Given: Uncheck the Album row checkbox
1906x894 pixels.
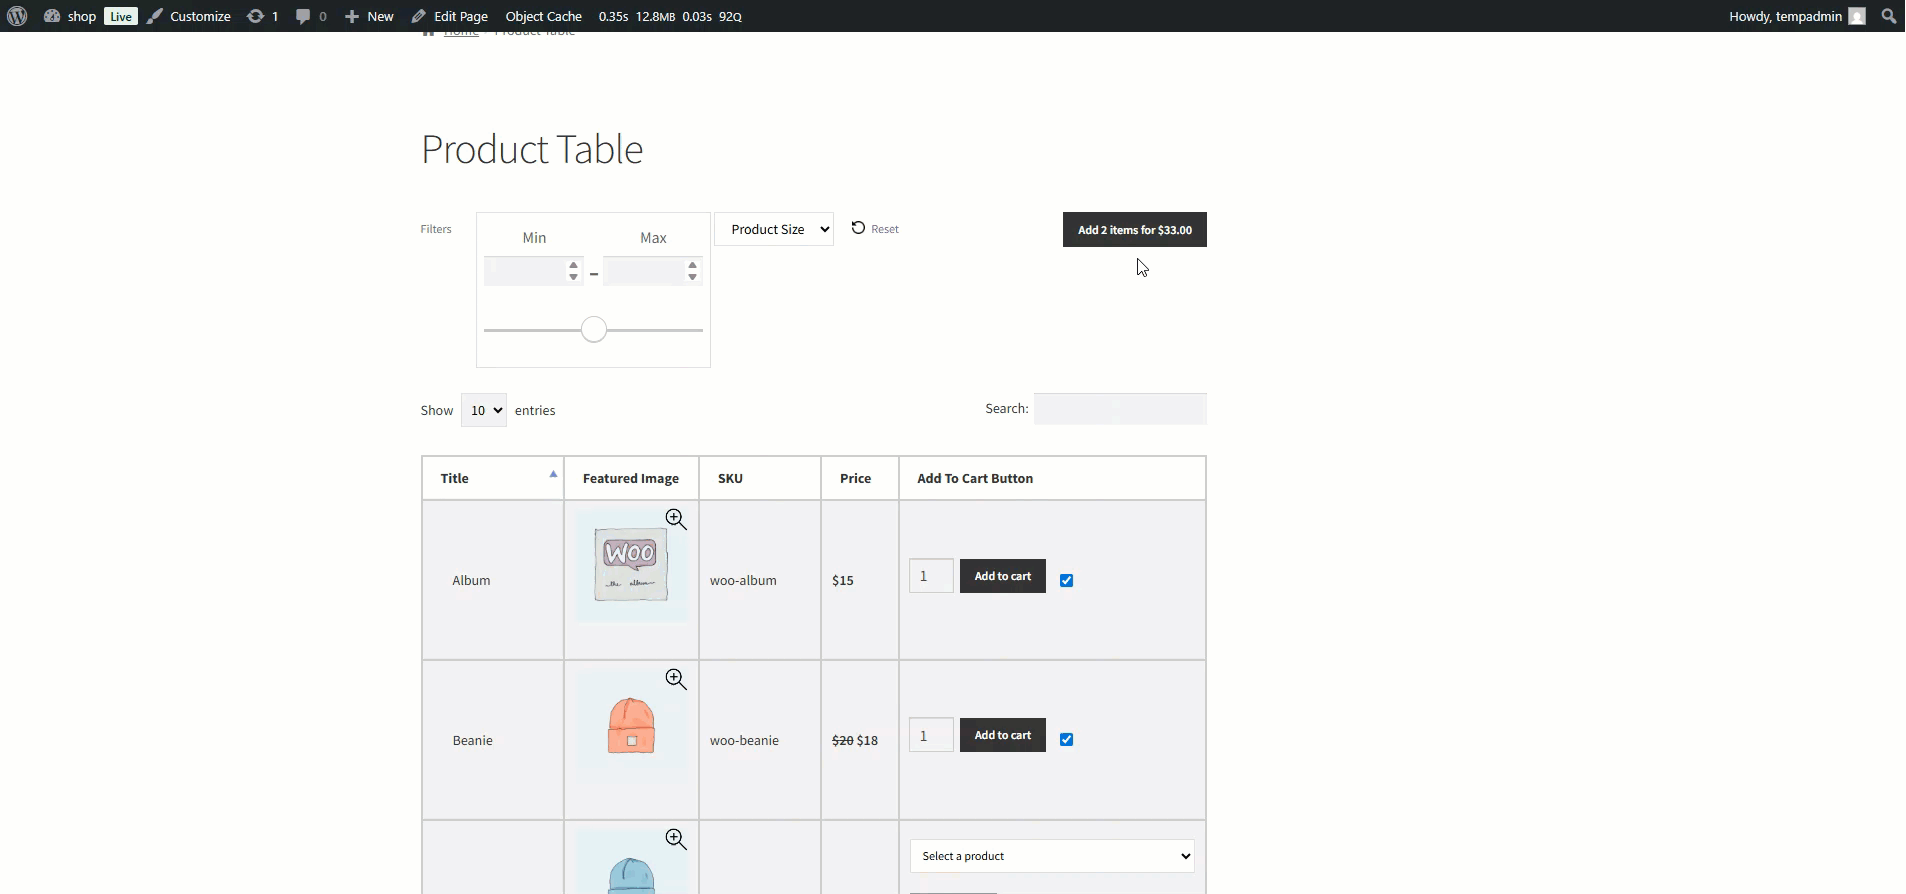Looking at the screenshot, I should 1067,580.
